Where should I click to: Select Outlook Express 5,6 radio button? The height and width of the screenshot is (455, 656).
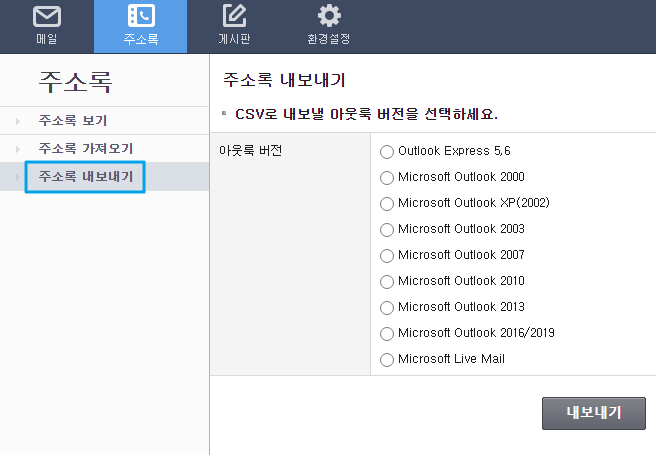387,151
